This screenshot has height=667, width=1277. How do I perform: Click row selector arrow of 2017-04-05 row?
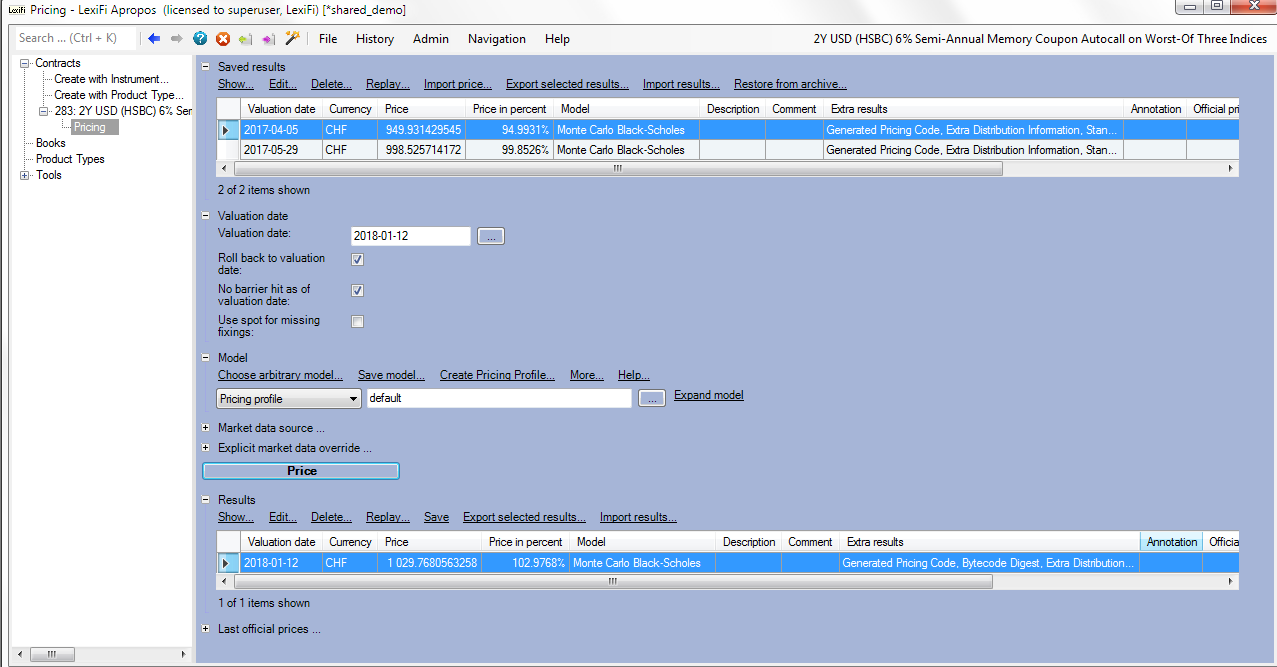229,130
